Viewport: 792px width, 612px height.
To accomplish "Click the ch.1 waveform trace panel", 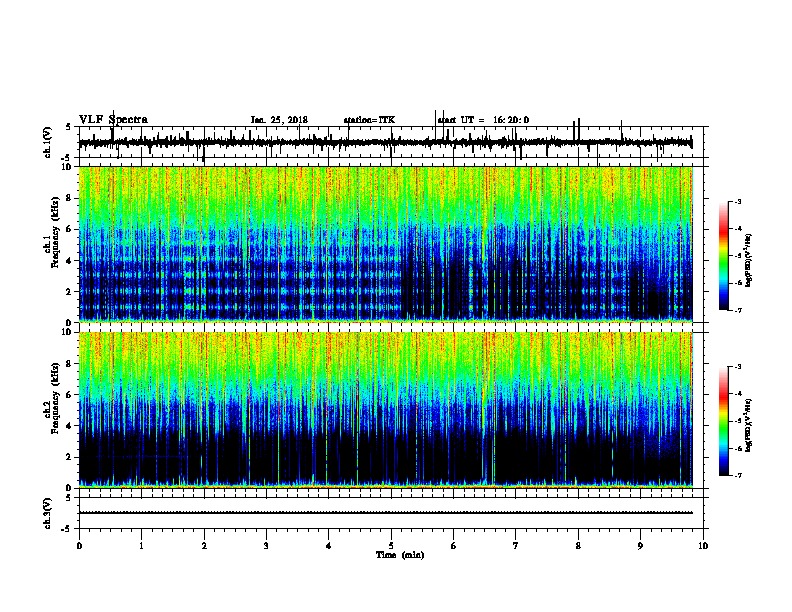I will click(x=391, y=142).
